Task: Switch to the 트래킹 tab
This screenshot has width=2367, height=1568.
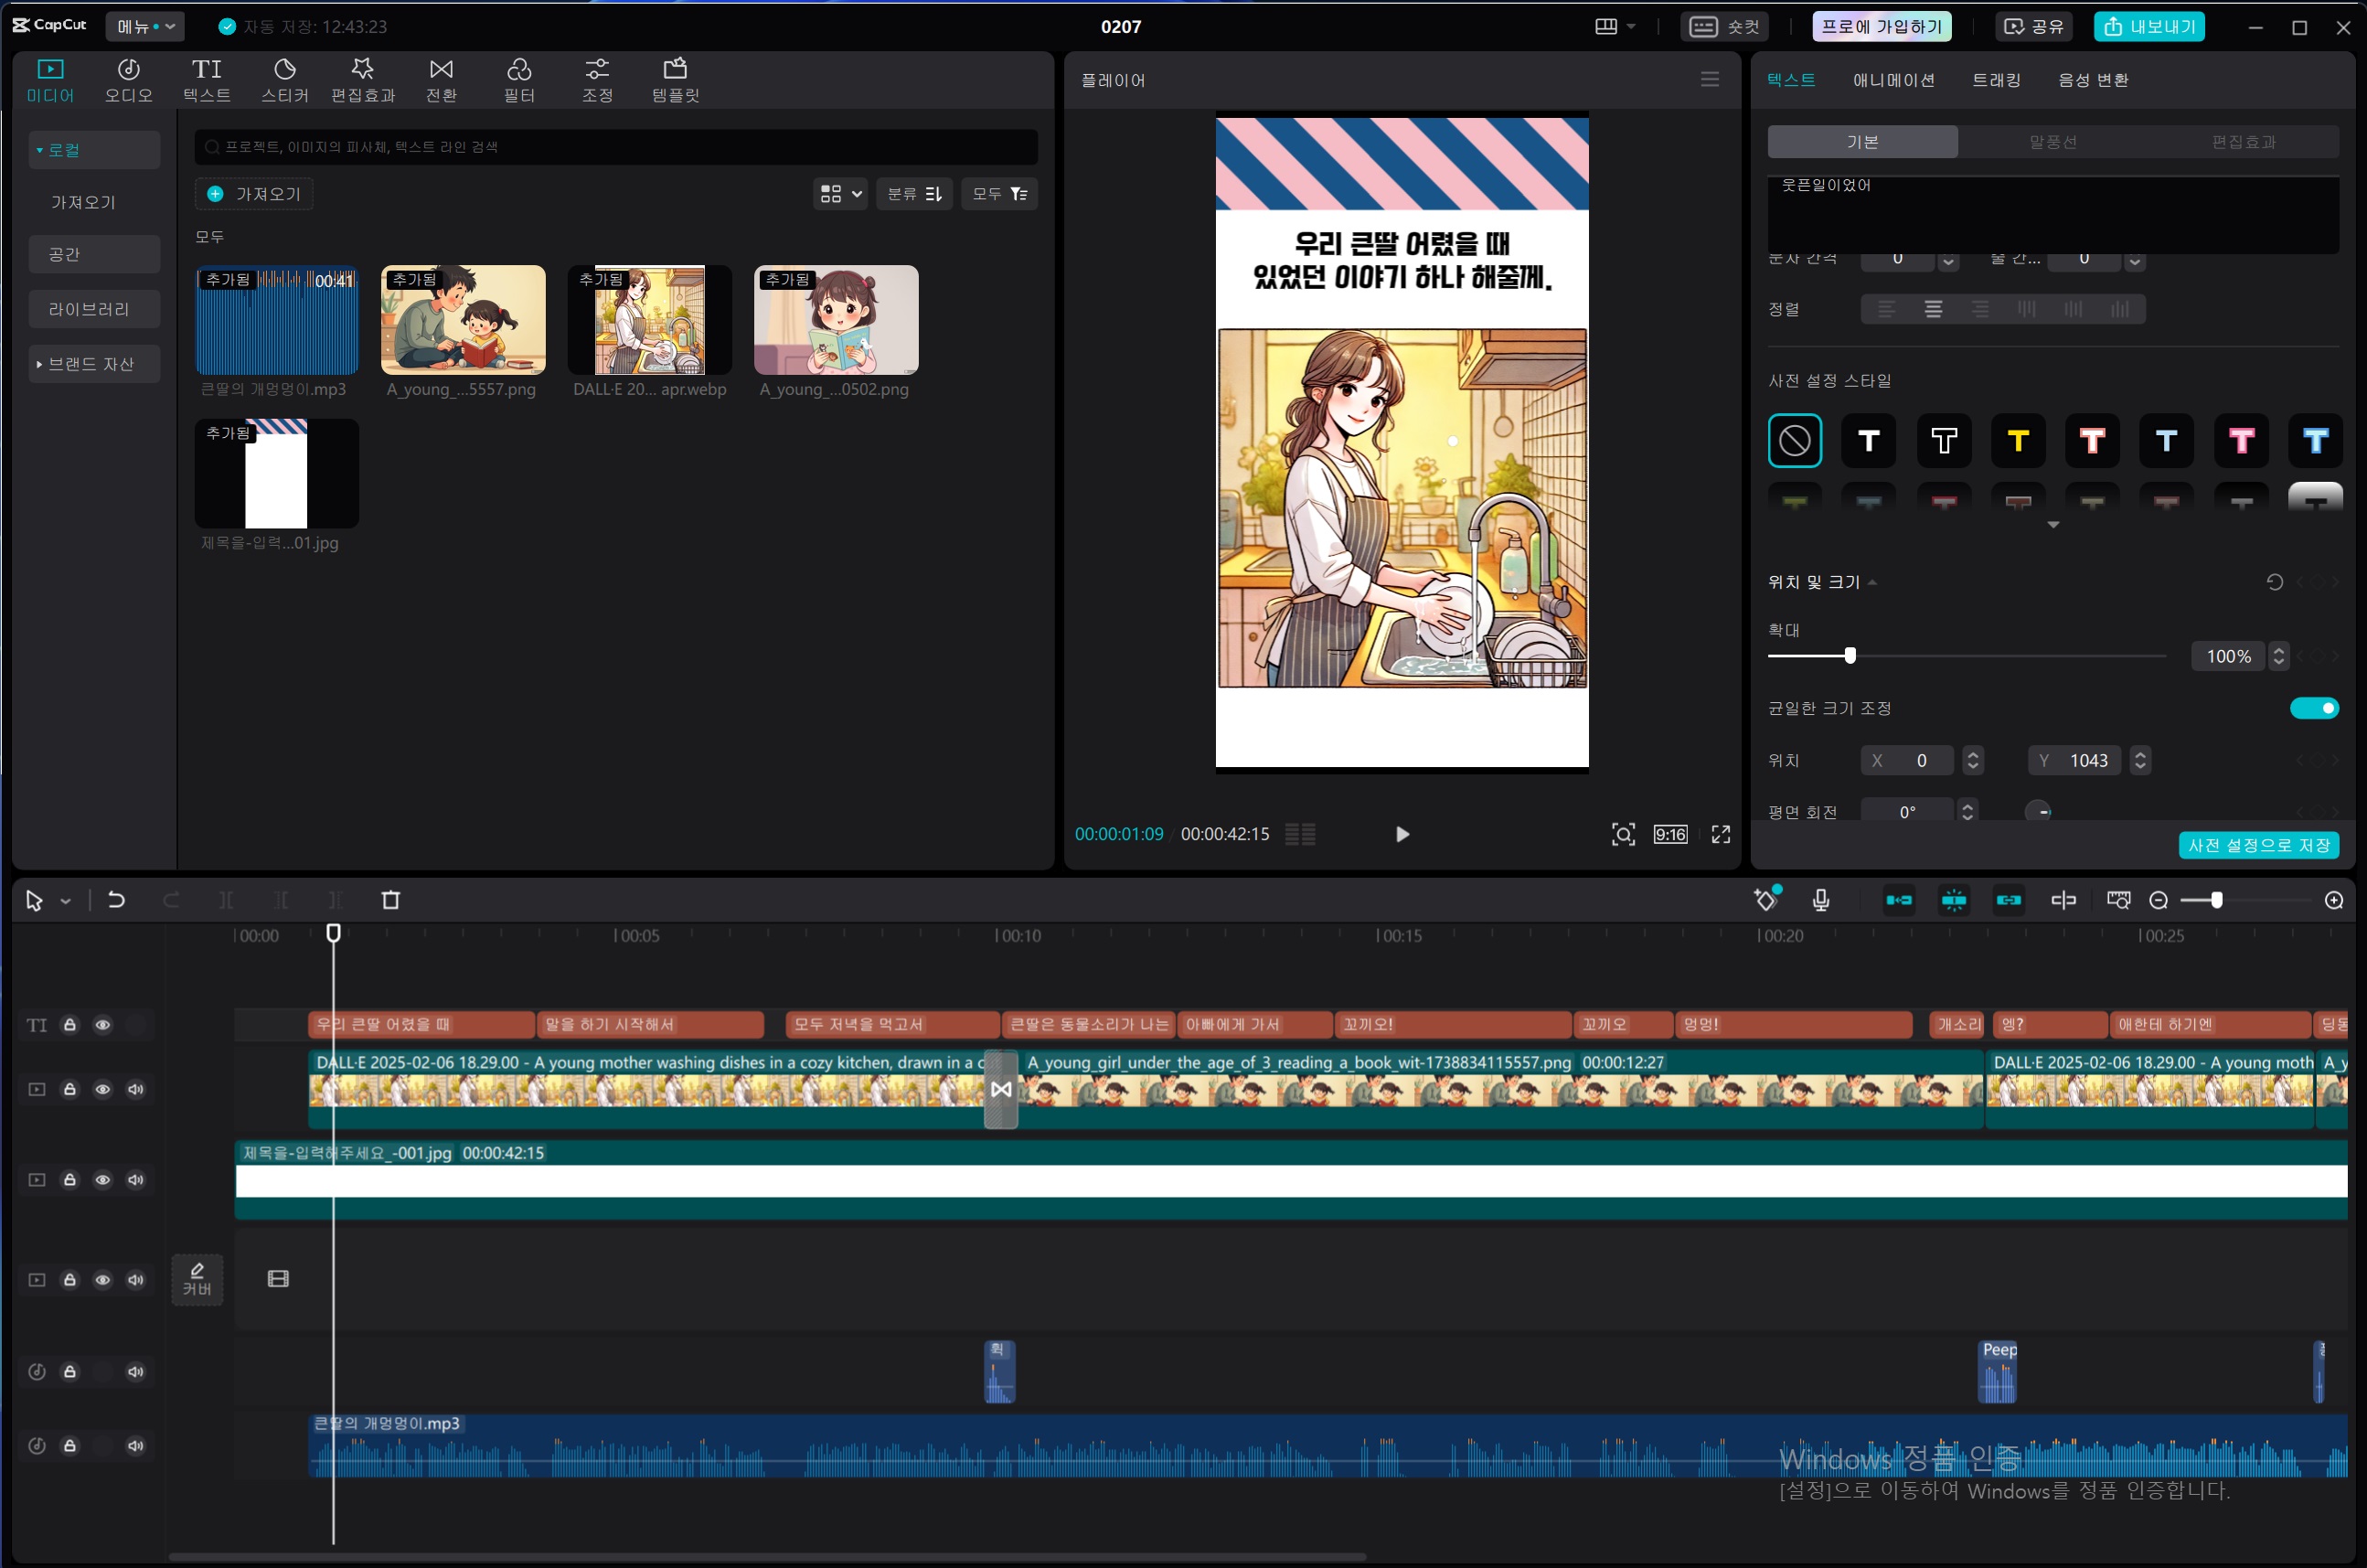Action: pos(1996,80)
